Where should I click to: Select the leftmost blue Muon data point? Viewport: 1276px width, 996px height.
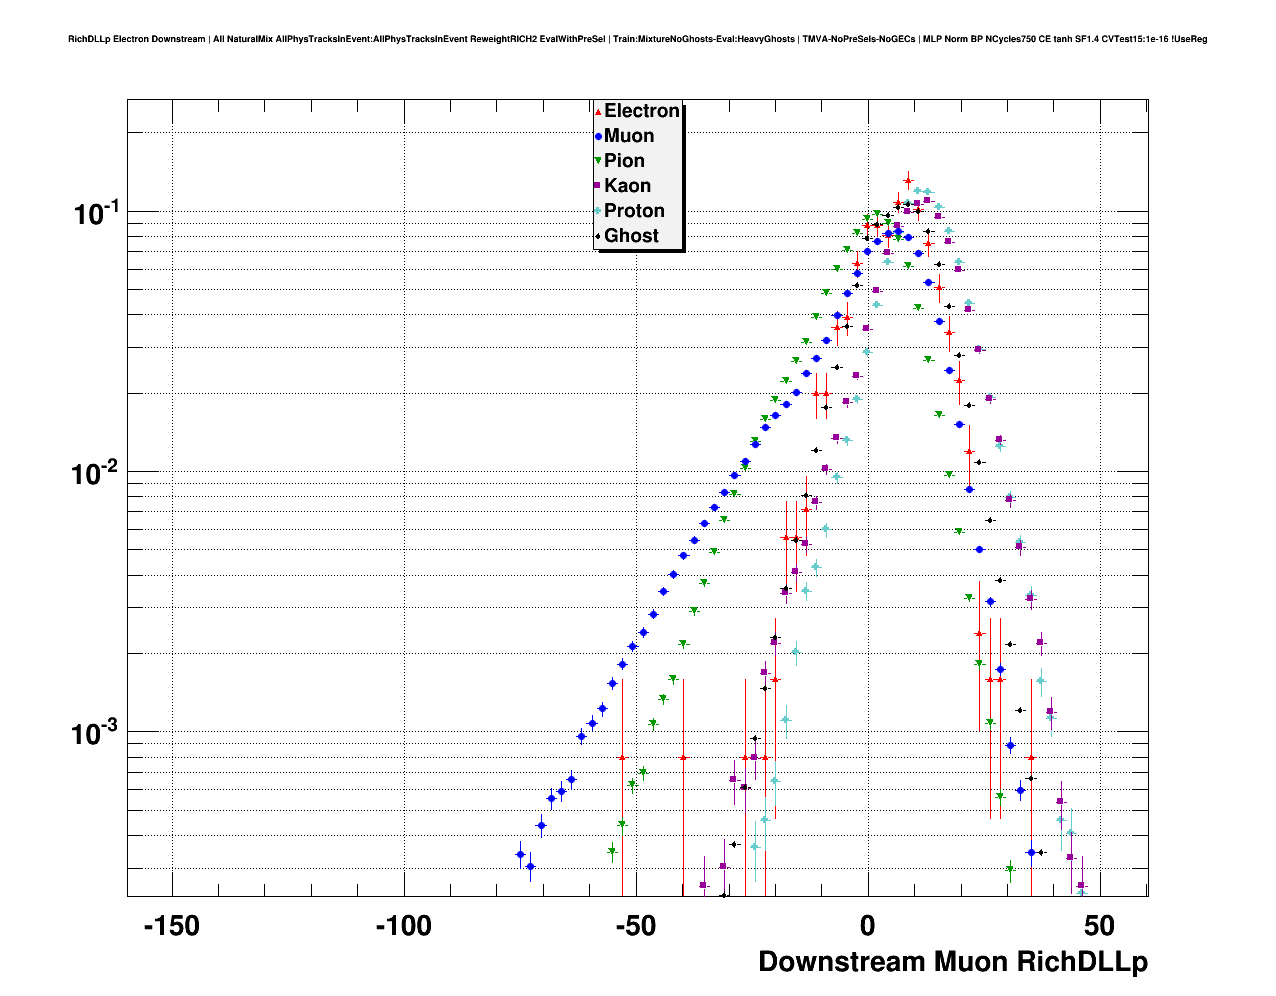tap(520, 854)
